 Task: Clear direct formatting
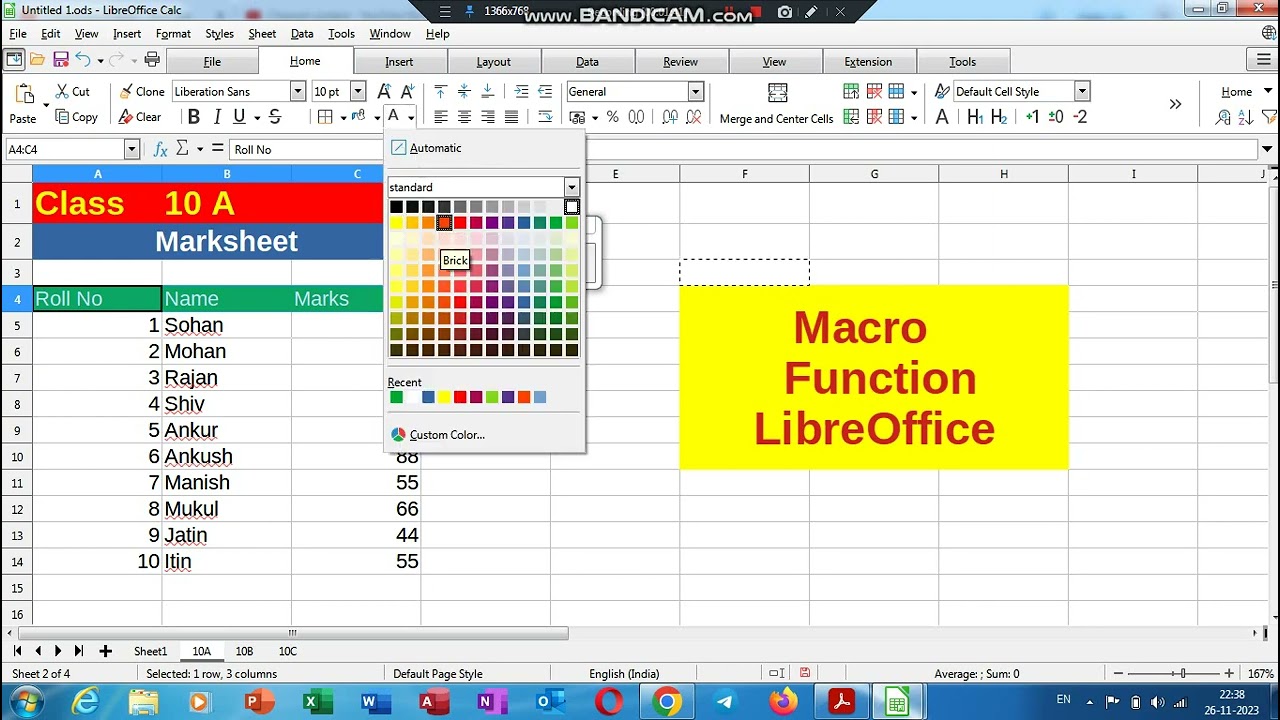pos(140,117)
